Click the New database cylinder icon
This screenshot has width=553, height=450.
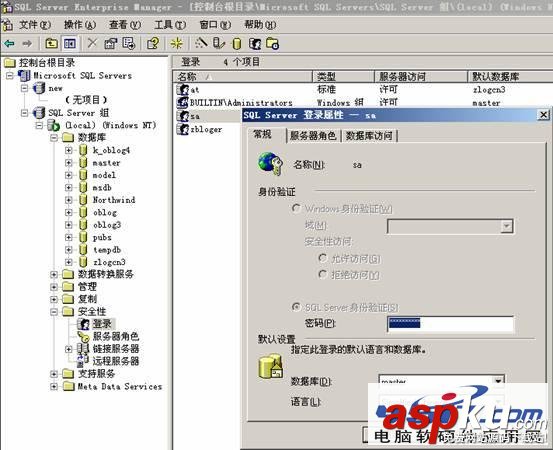pos(237,44)
